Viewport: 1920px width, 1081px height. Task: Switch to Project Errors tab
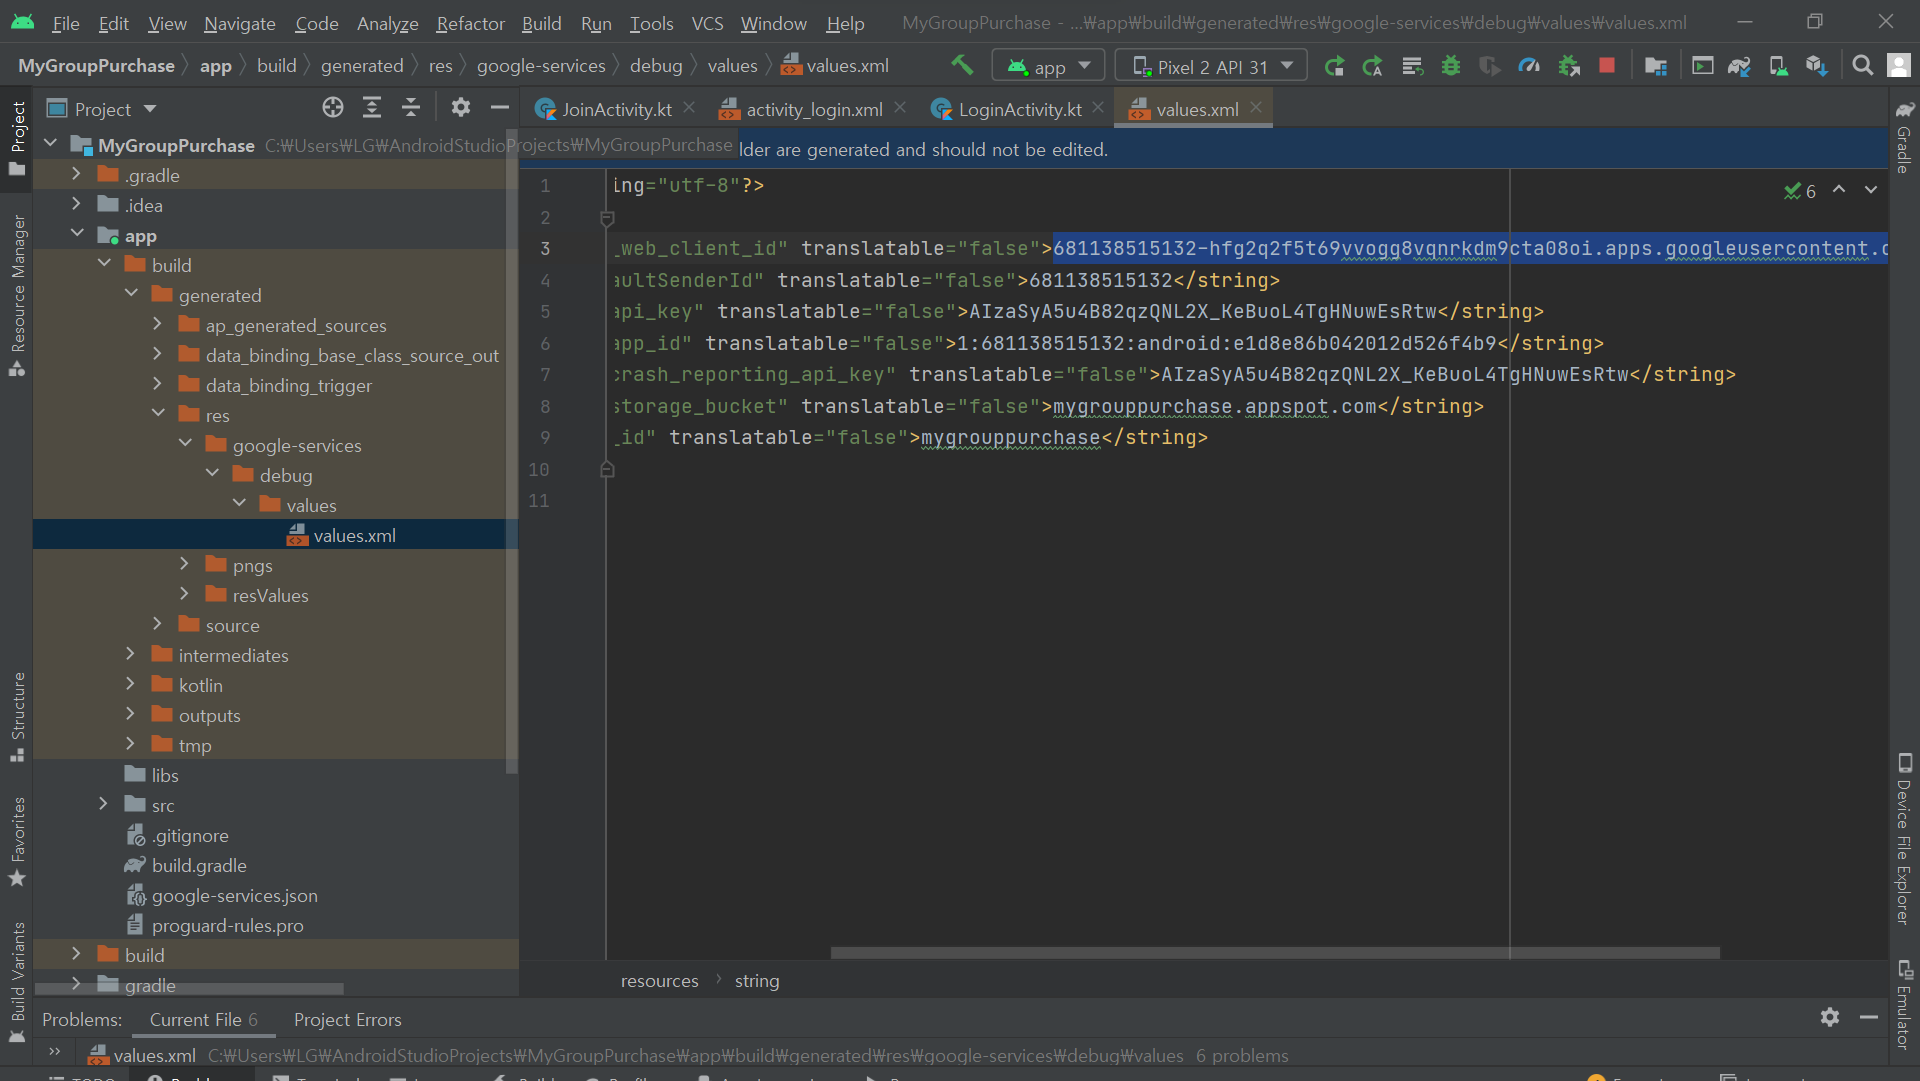pos(347,1019)
